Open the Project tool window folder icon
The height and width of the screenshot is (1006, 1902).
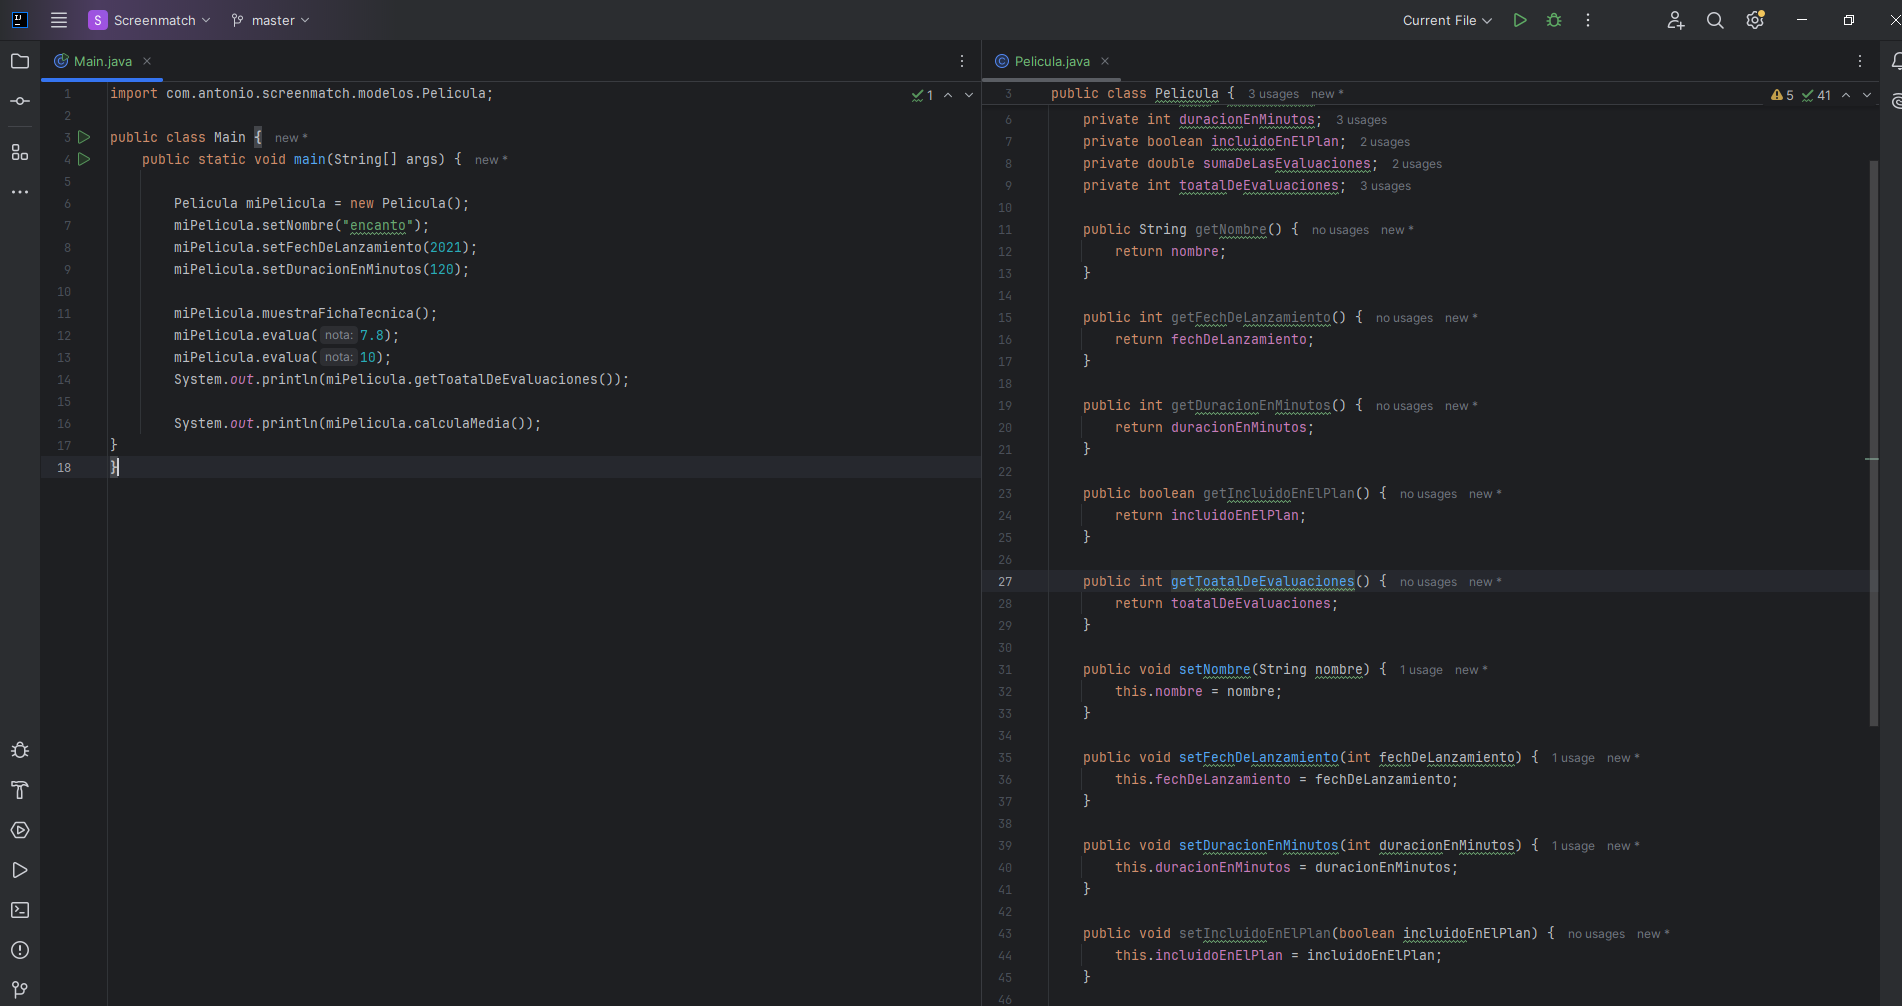(x=20, y=61)
